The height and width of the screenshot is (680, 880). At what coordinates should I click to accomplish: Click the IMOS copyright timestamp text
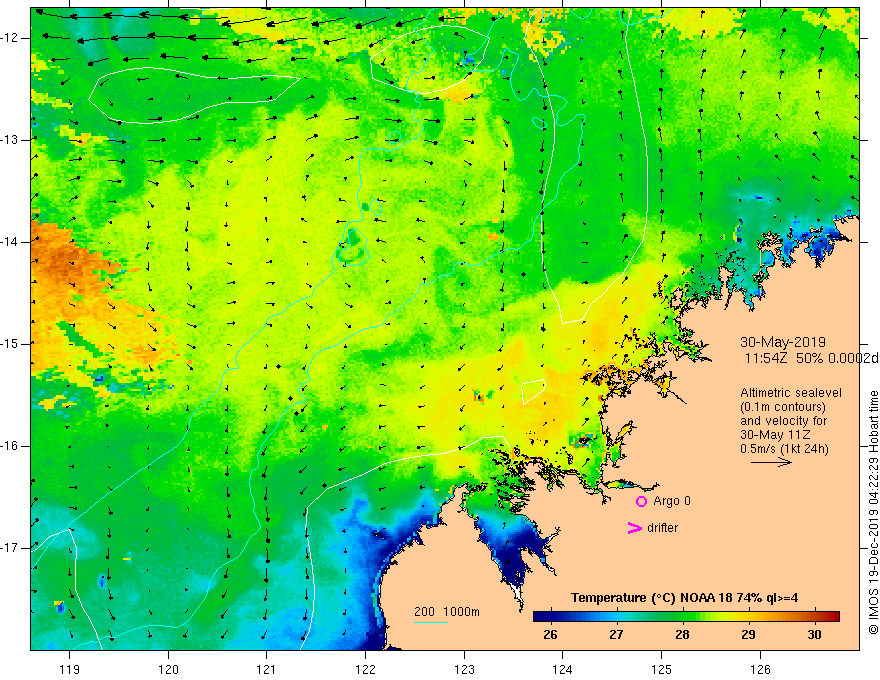point(873,513)
